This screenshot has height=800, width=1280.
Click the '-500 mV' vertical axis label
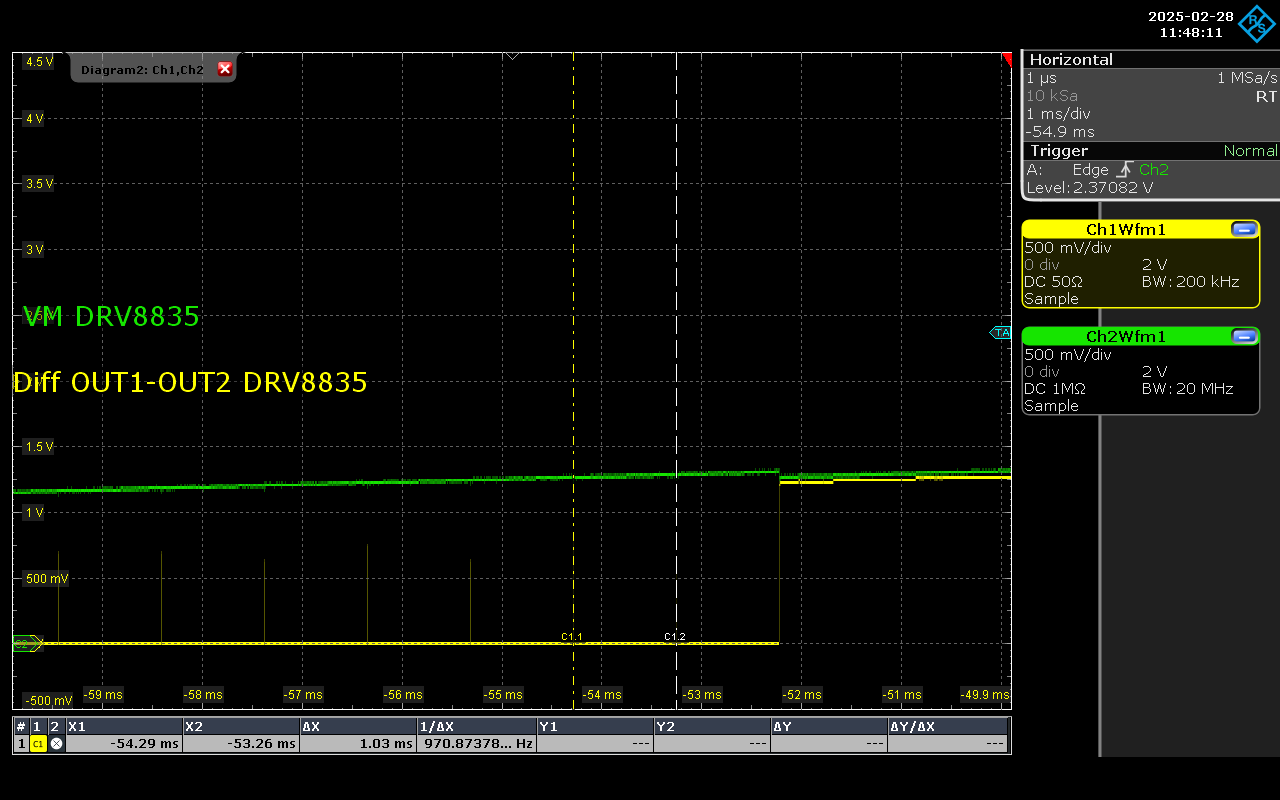(48, 700)
